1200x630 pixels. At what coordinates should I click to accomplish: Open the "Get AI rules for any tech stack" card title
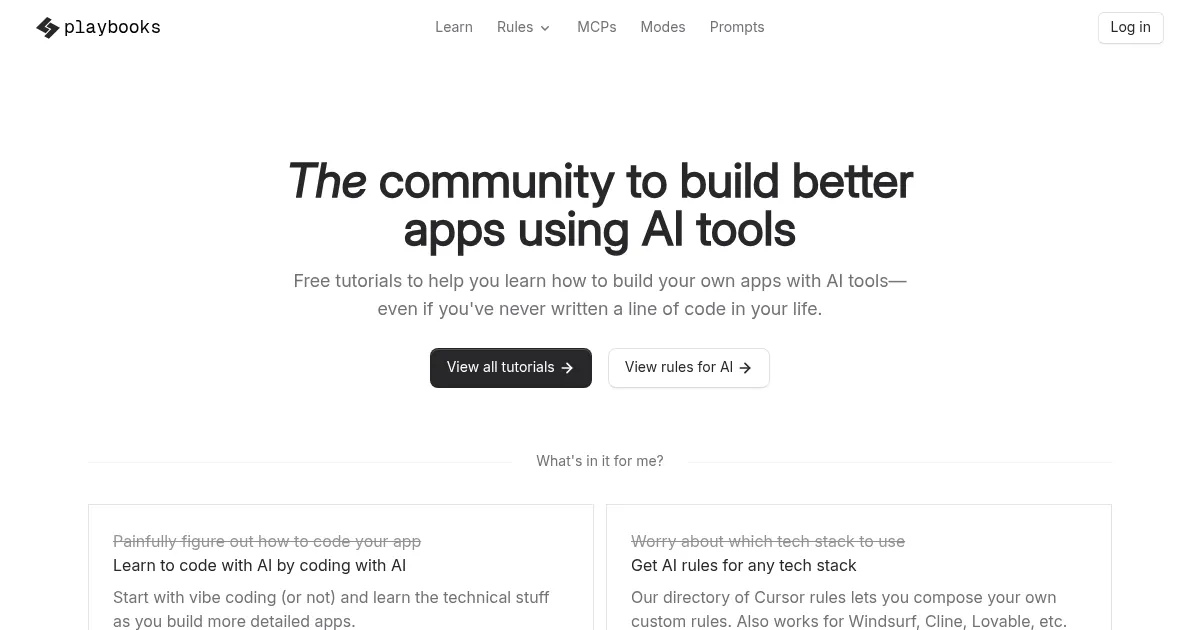pos(743,566)
